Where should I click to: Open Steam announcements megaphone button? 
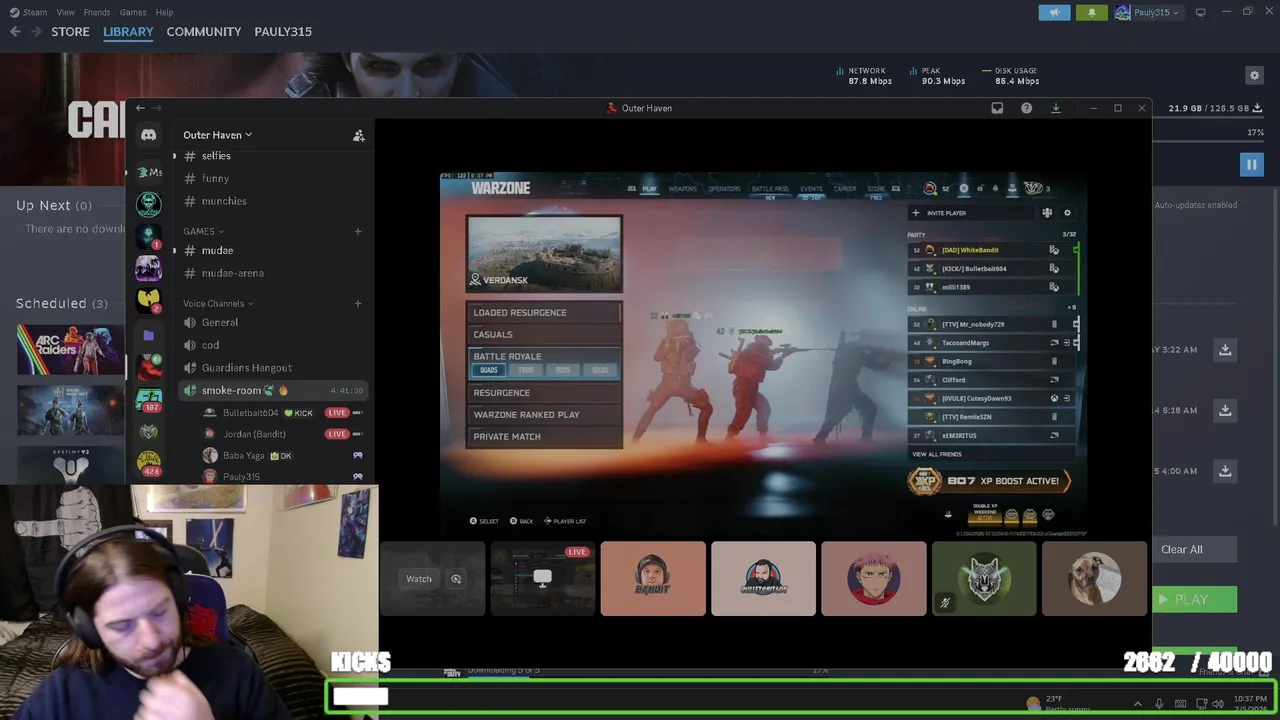pyautogui.click(x=1054, y=12)
